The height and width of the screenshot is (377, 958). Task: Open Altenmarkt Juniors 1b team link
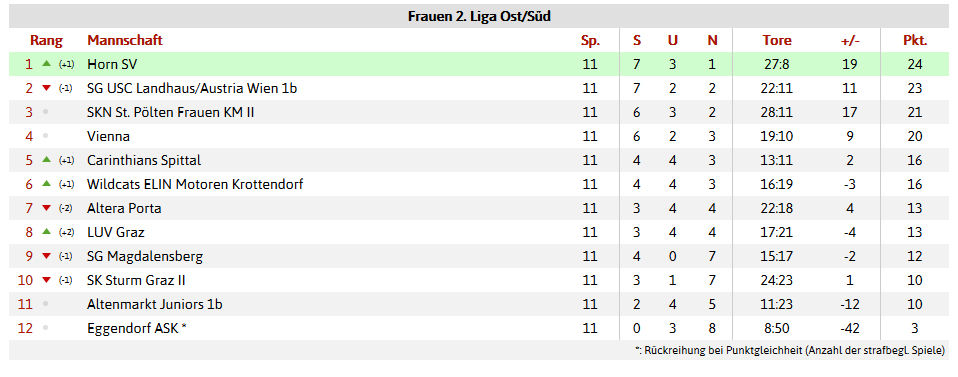coord(155,304)
